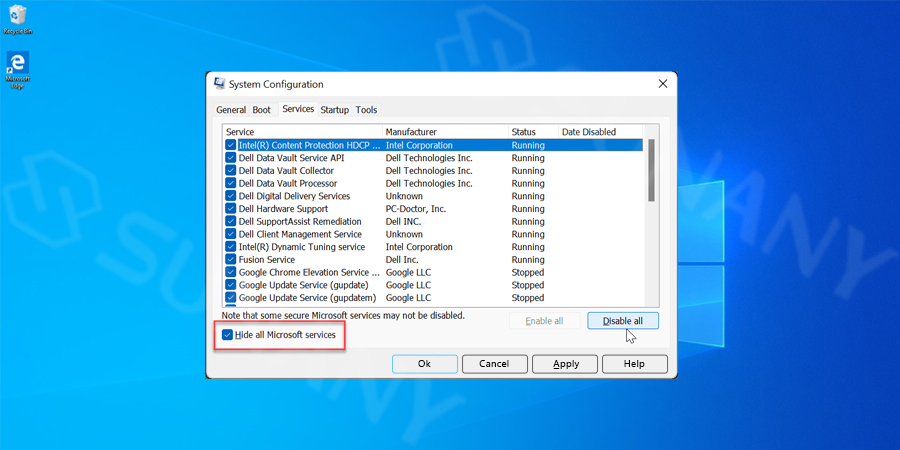Click Stopped status of Google Chrome Elevation Service
This screenshot has width=900, height=450.
point(527,272)
